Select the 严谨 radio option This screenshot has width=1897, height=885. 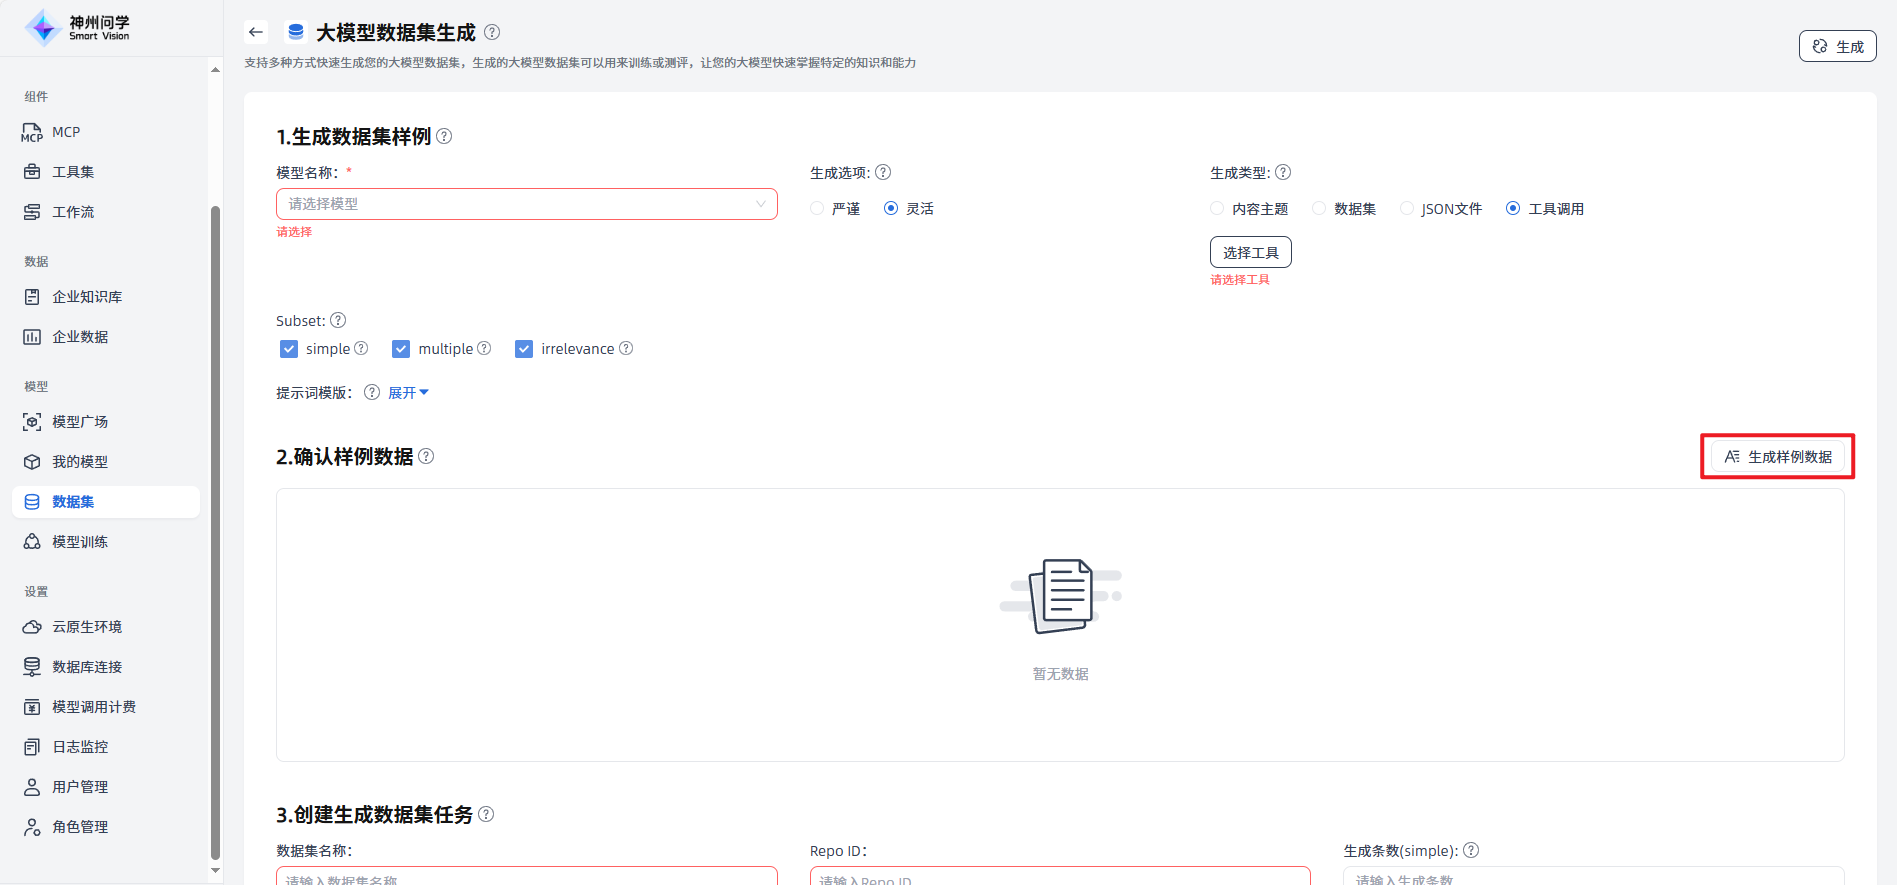click(x=818, y=208)
